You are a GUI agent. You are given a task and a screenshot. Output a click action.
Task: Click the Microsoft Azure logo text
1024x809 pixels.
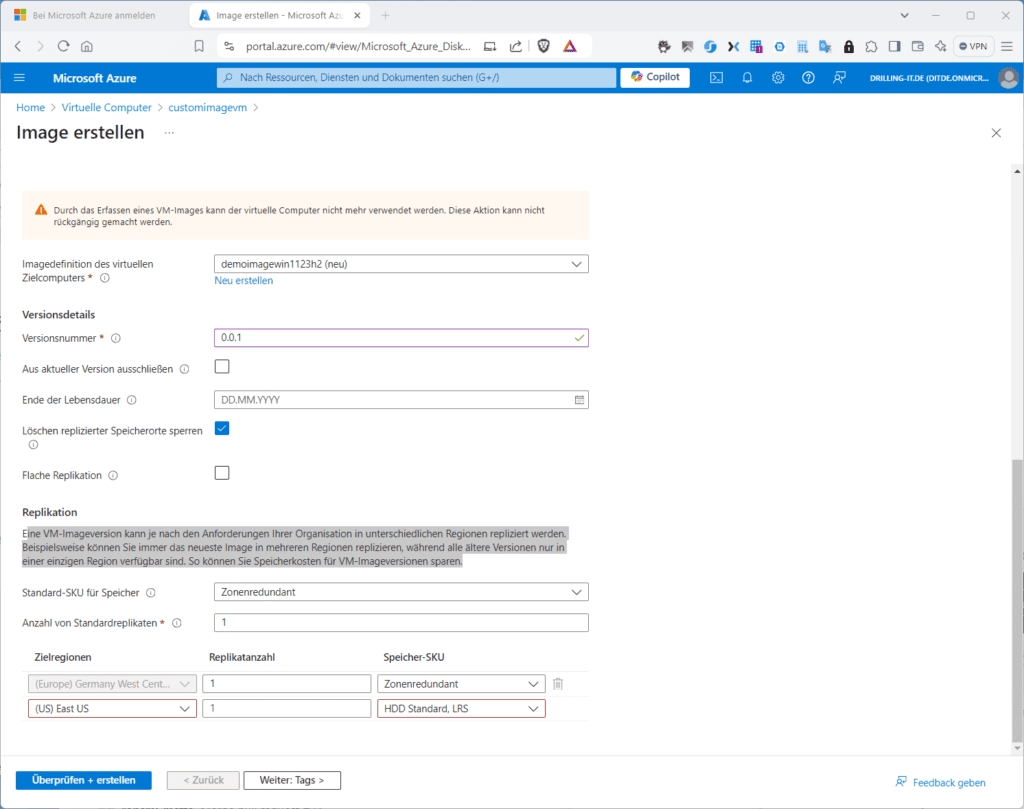click(95, 78)
